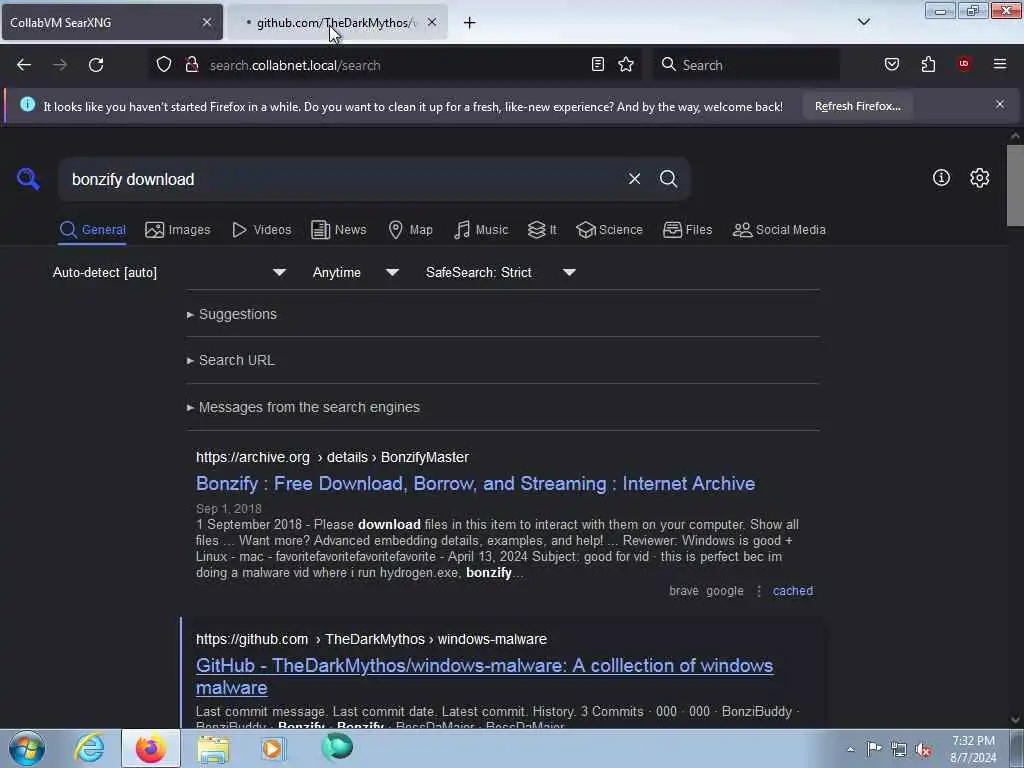Click the Refresh Firefox... button

pyautogui.click(x=857, y=106)
